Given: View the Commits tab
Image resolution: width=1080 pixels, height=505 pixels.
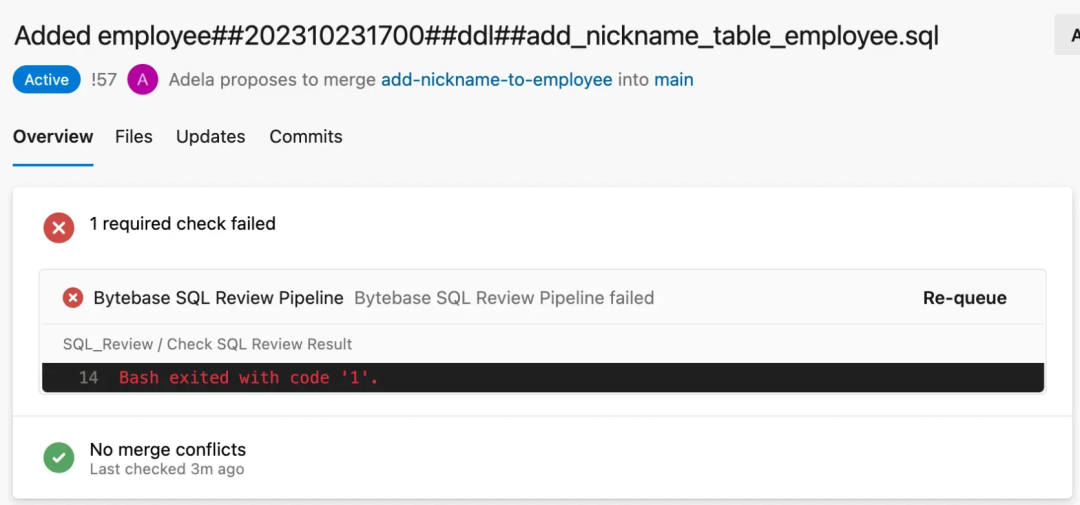Looking at the screenshot, I should pyautogui.click(x=306, y=136).
